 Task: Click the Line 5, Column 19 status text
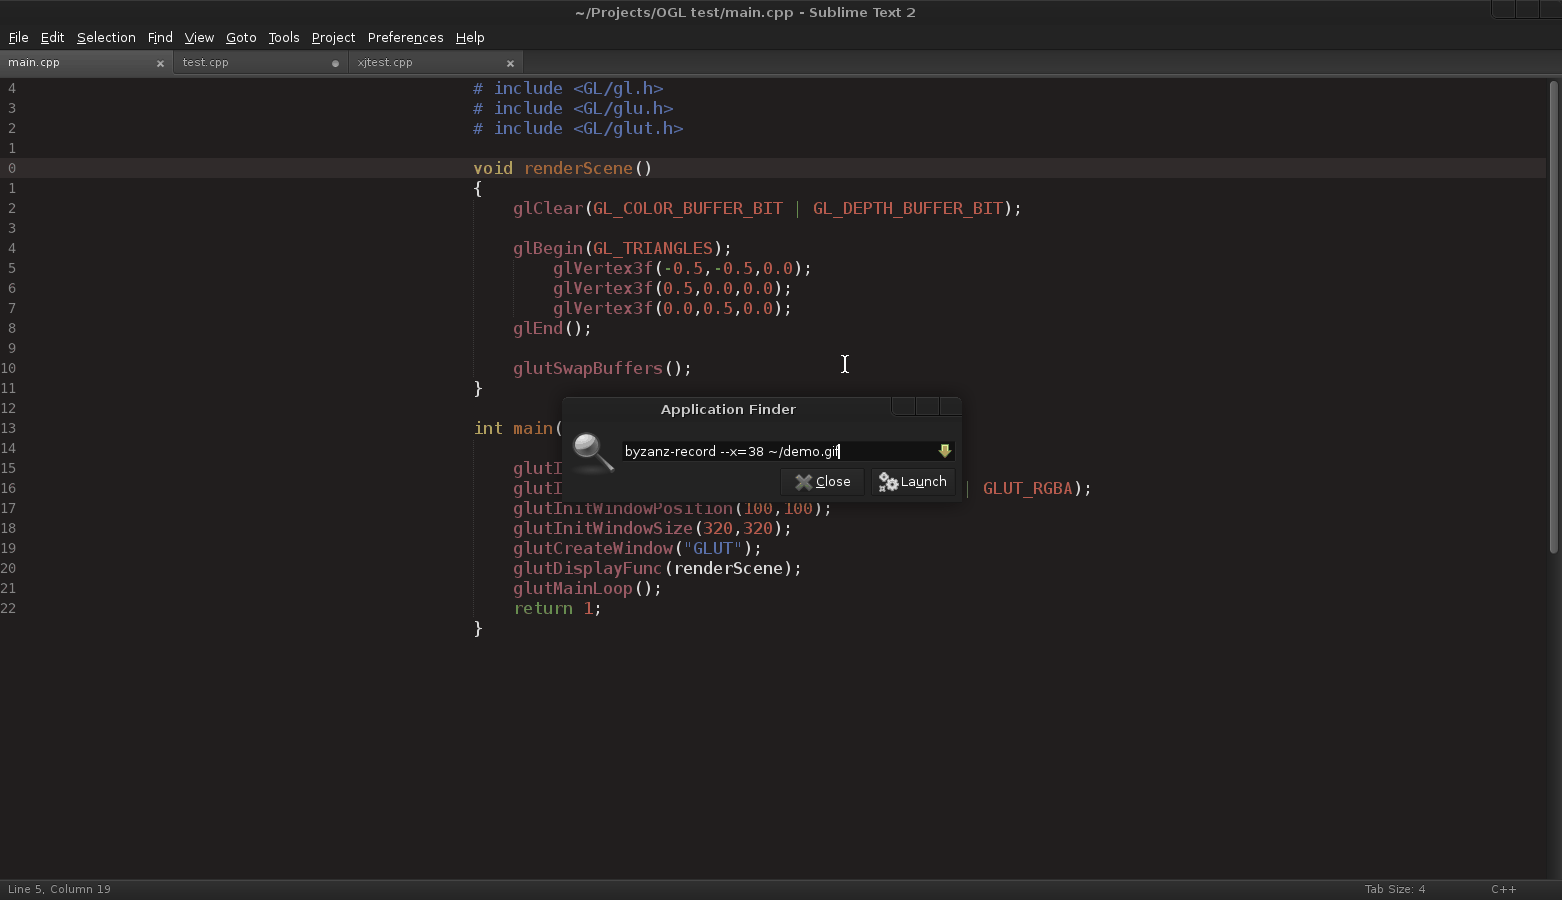(59, 889)
